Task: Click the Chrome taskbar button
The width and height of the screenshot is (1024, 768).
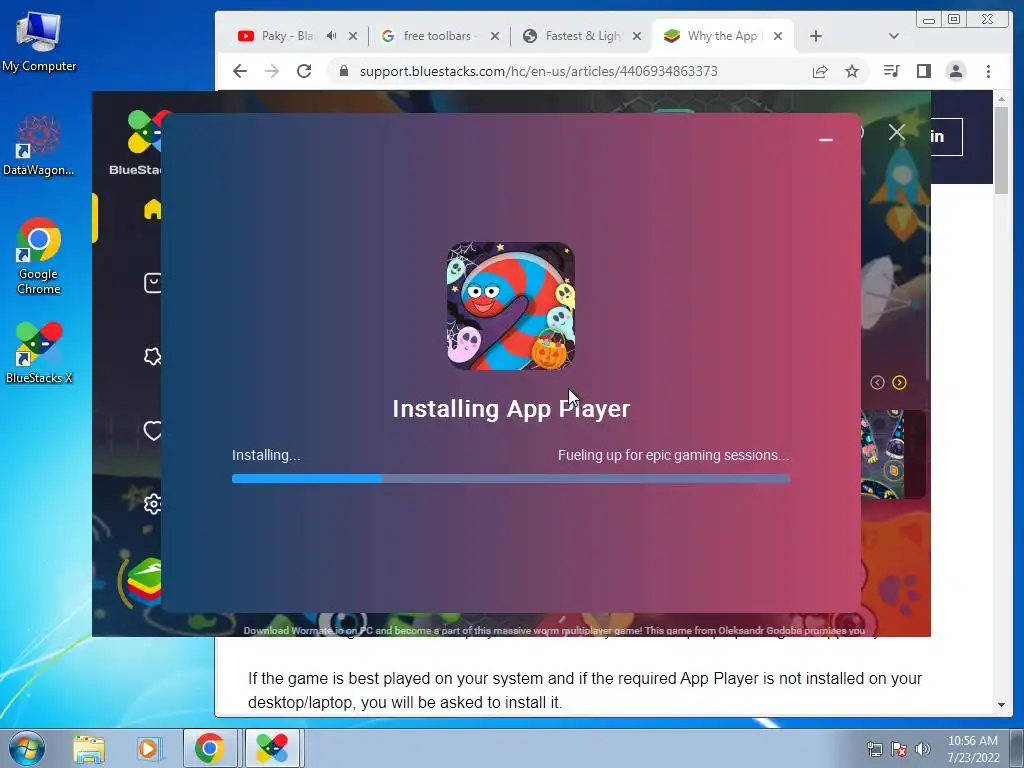Action: 210,748
